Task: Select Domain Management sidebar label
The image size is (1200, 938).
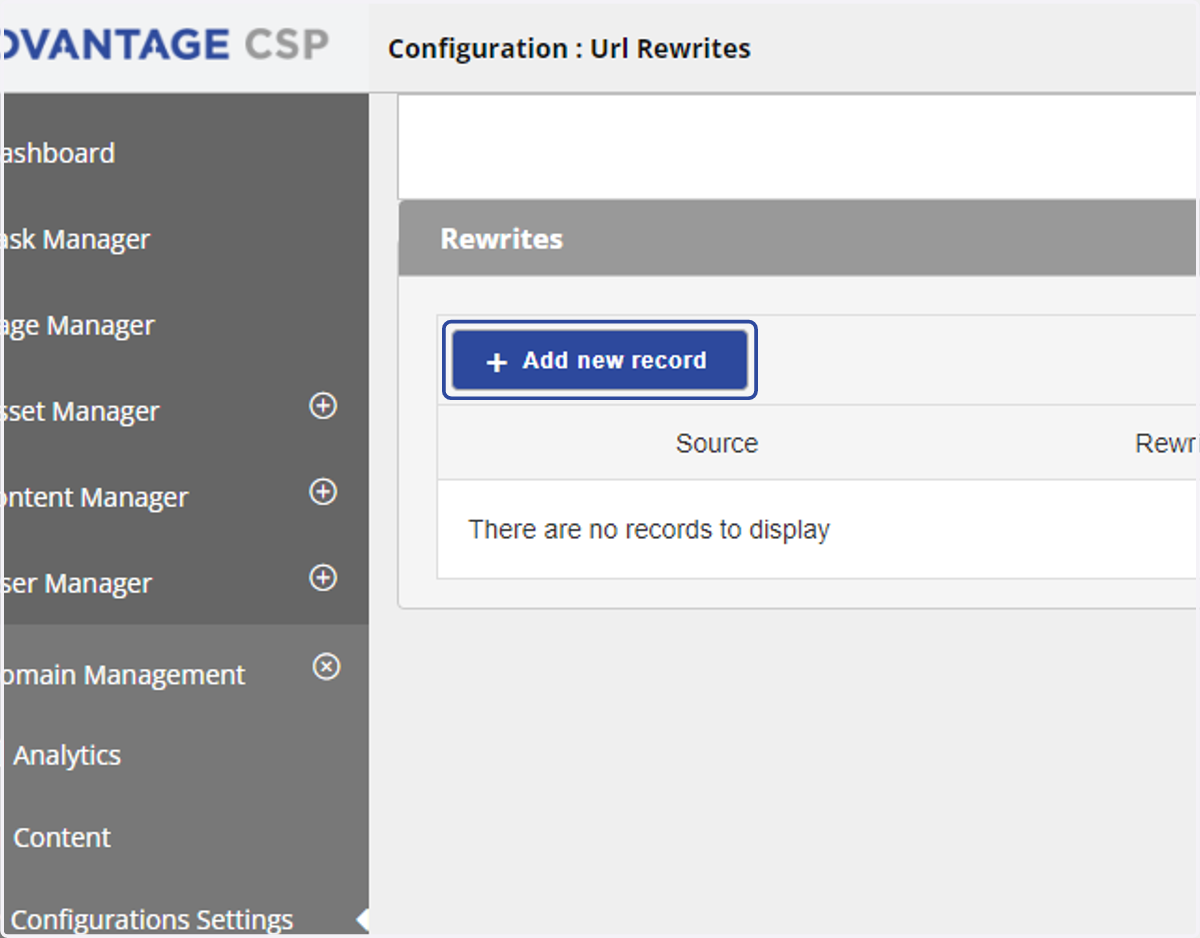Action: click(122, 675)
